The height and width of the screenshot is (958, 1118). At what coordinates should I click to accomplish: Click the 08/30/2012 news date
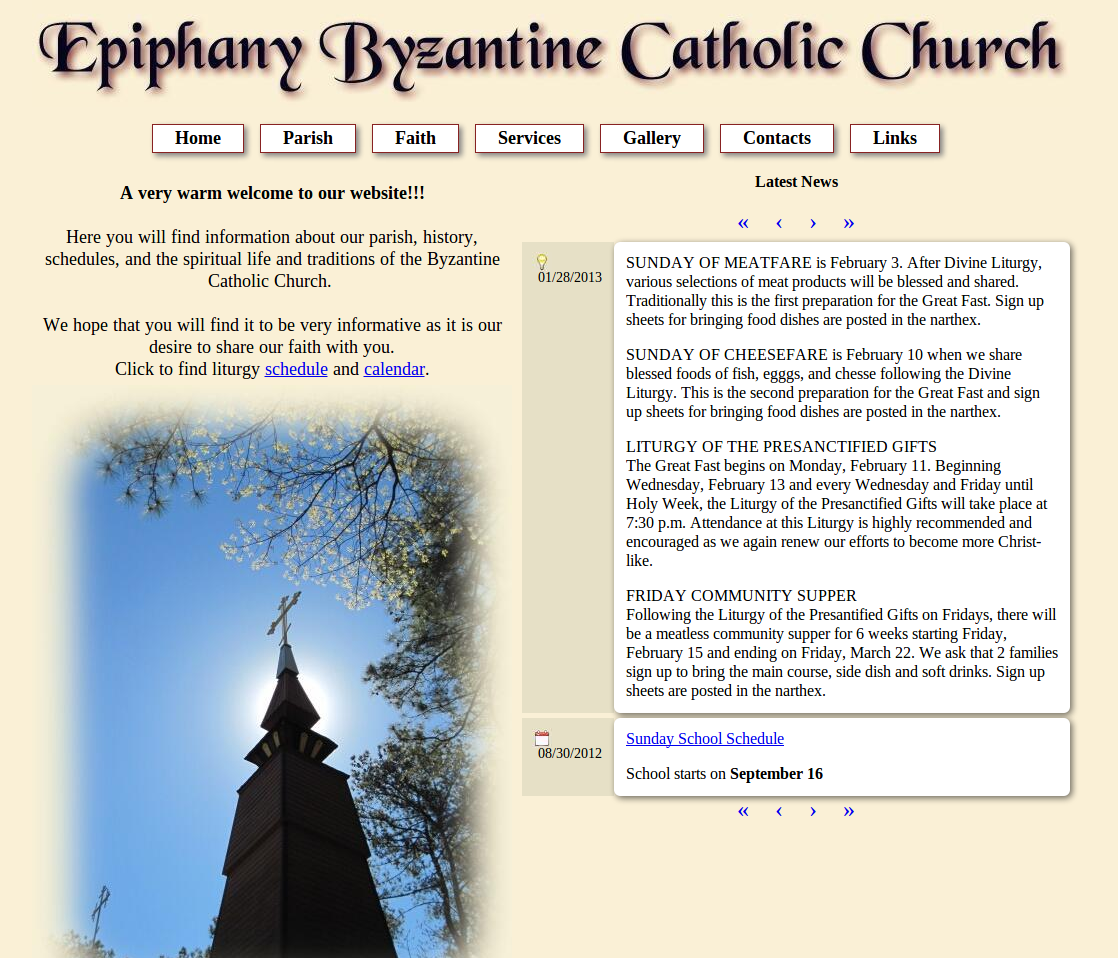tap(570, 753)
